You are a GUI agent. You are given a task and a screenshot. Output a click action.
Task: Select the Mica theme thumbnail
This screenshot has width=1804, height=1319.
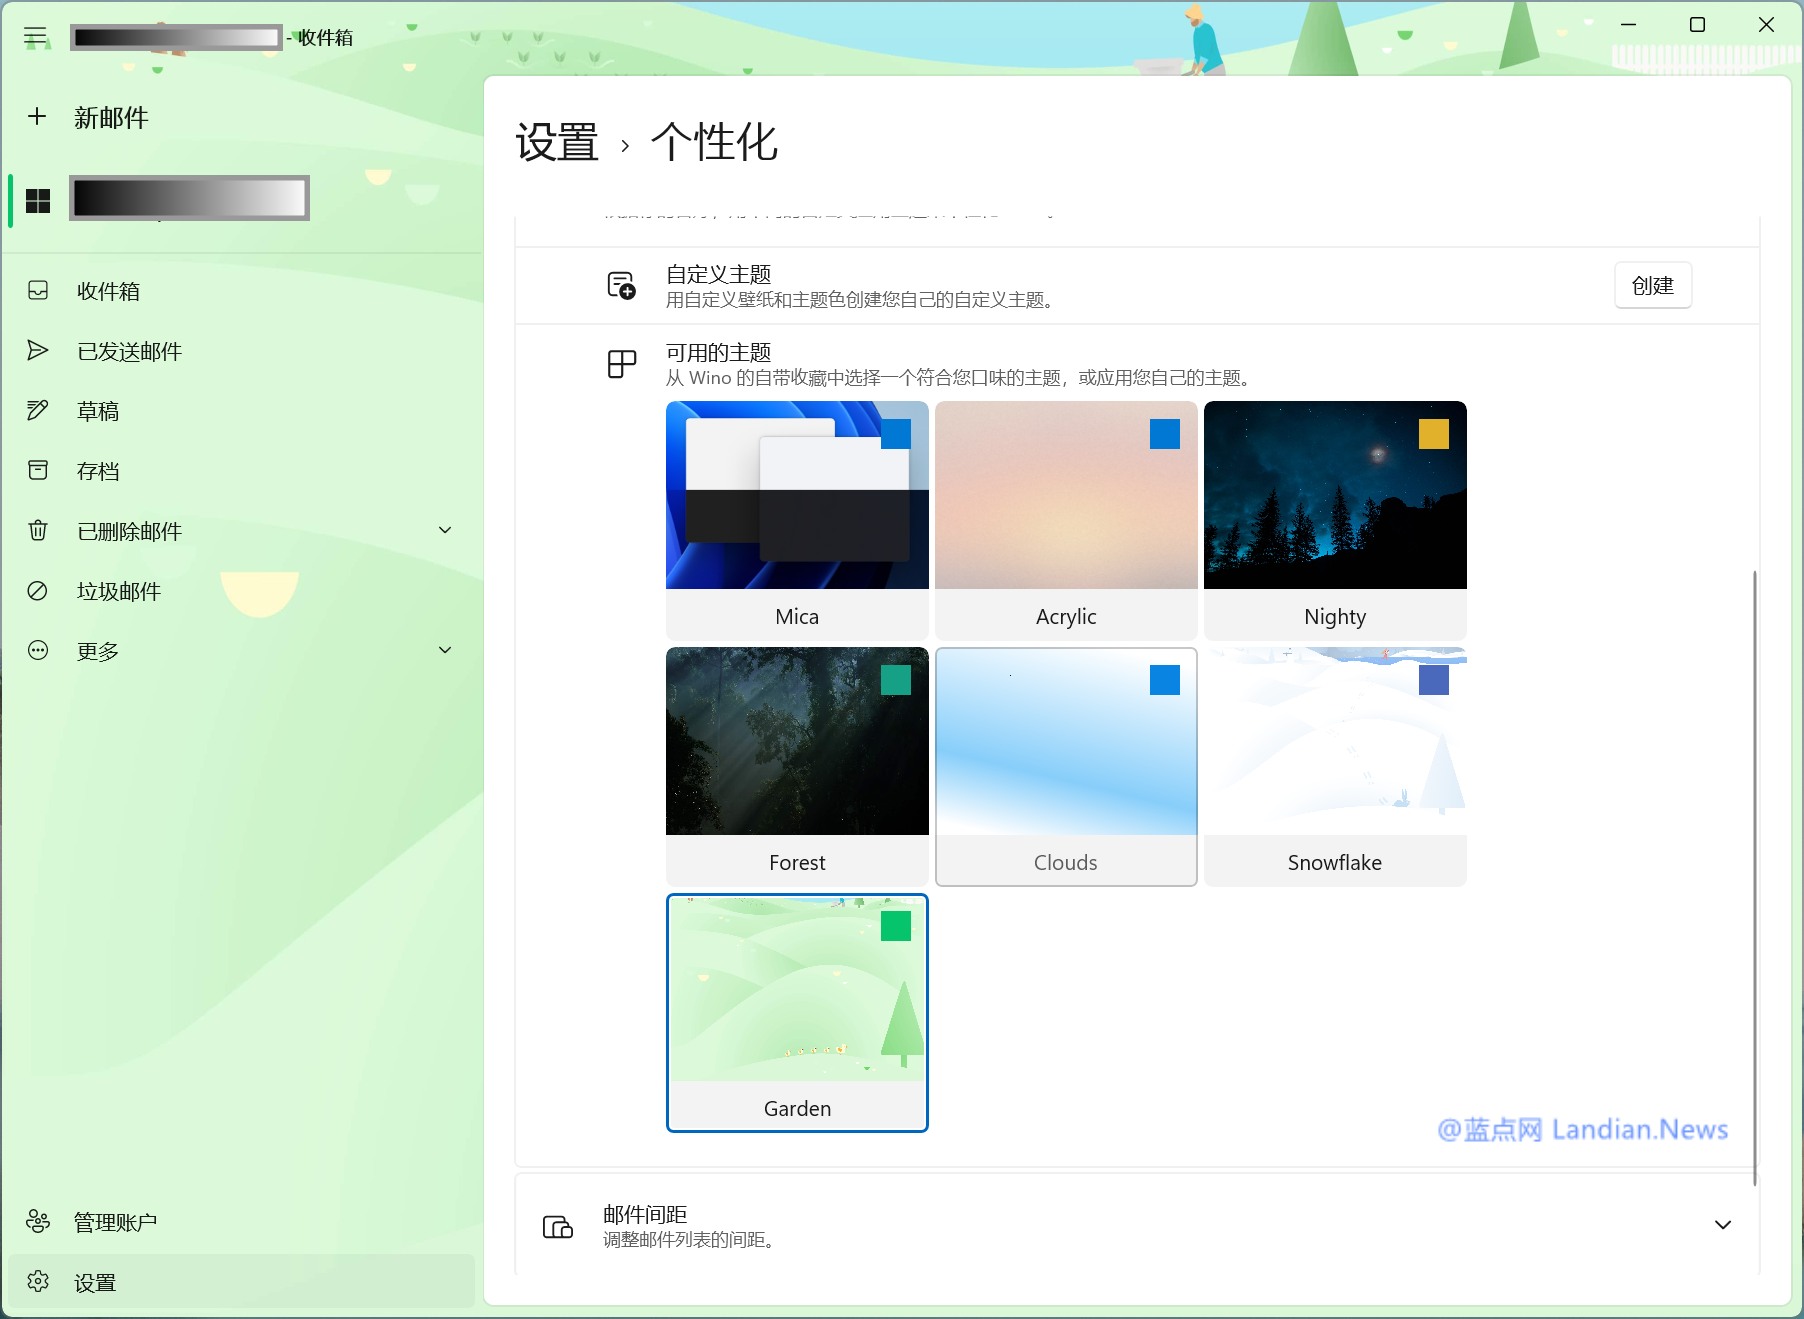tap(797, 496)
